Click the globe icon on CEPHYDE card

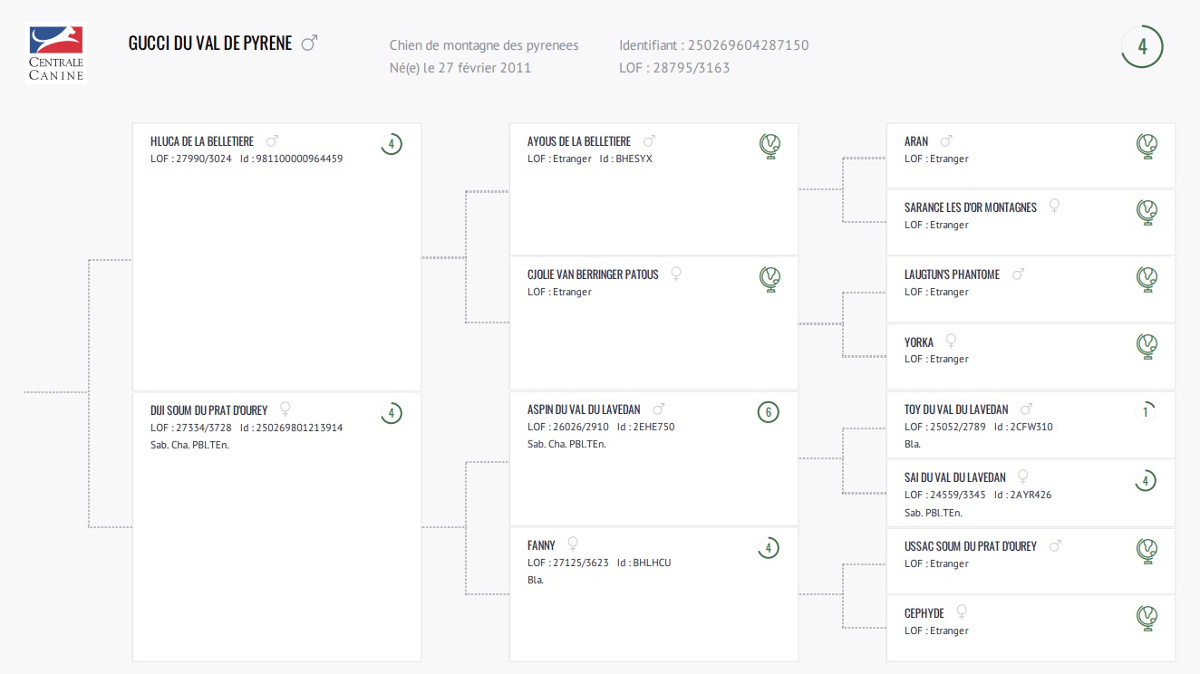[x=1147, y=617]
